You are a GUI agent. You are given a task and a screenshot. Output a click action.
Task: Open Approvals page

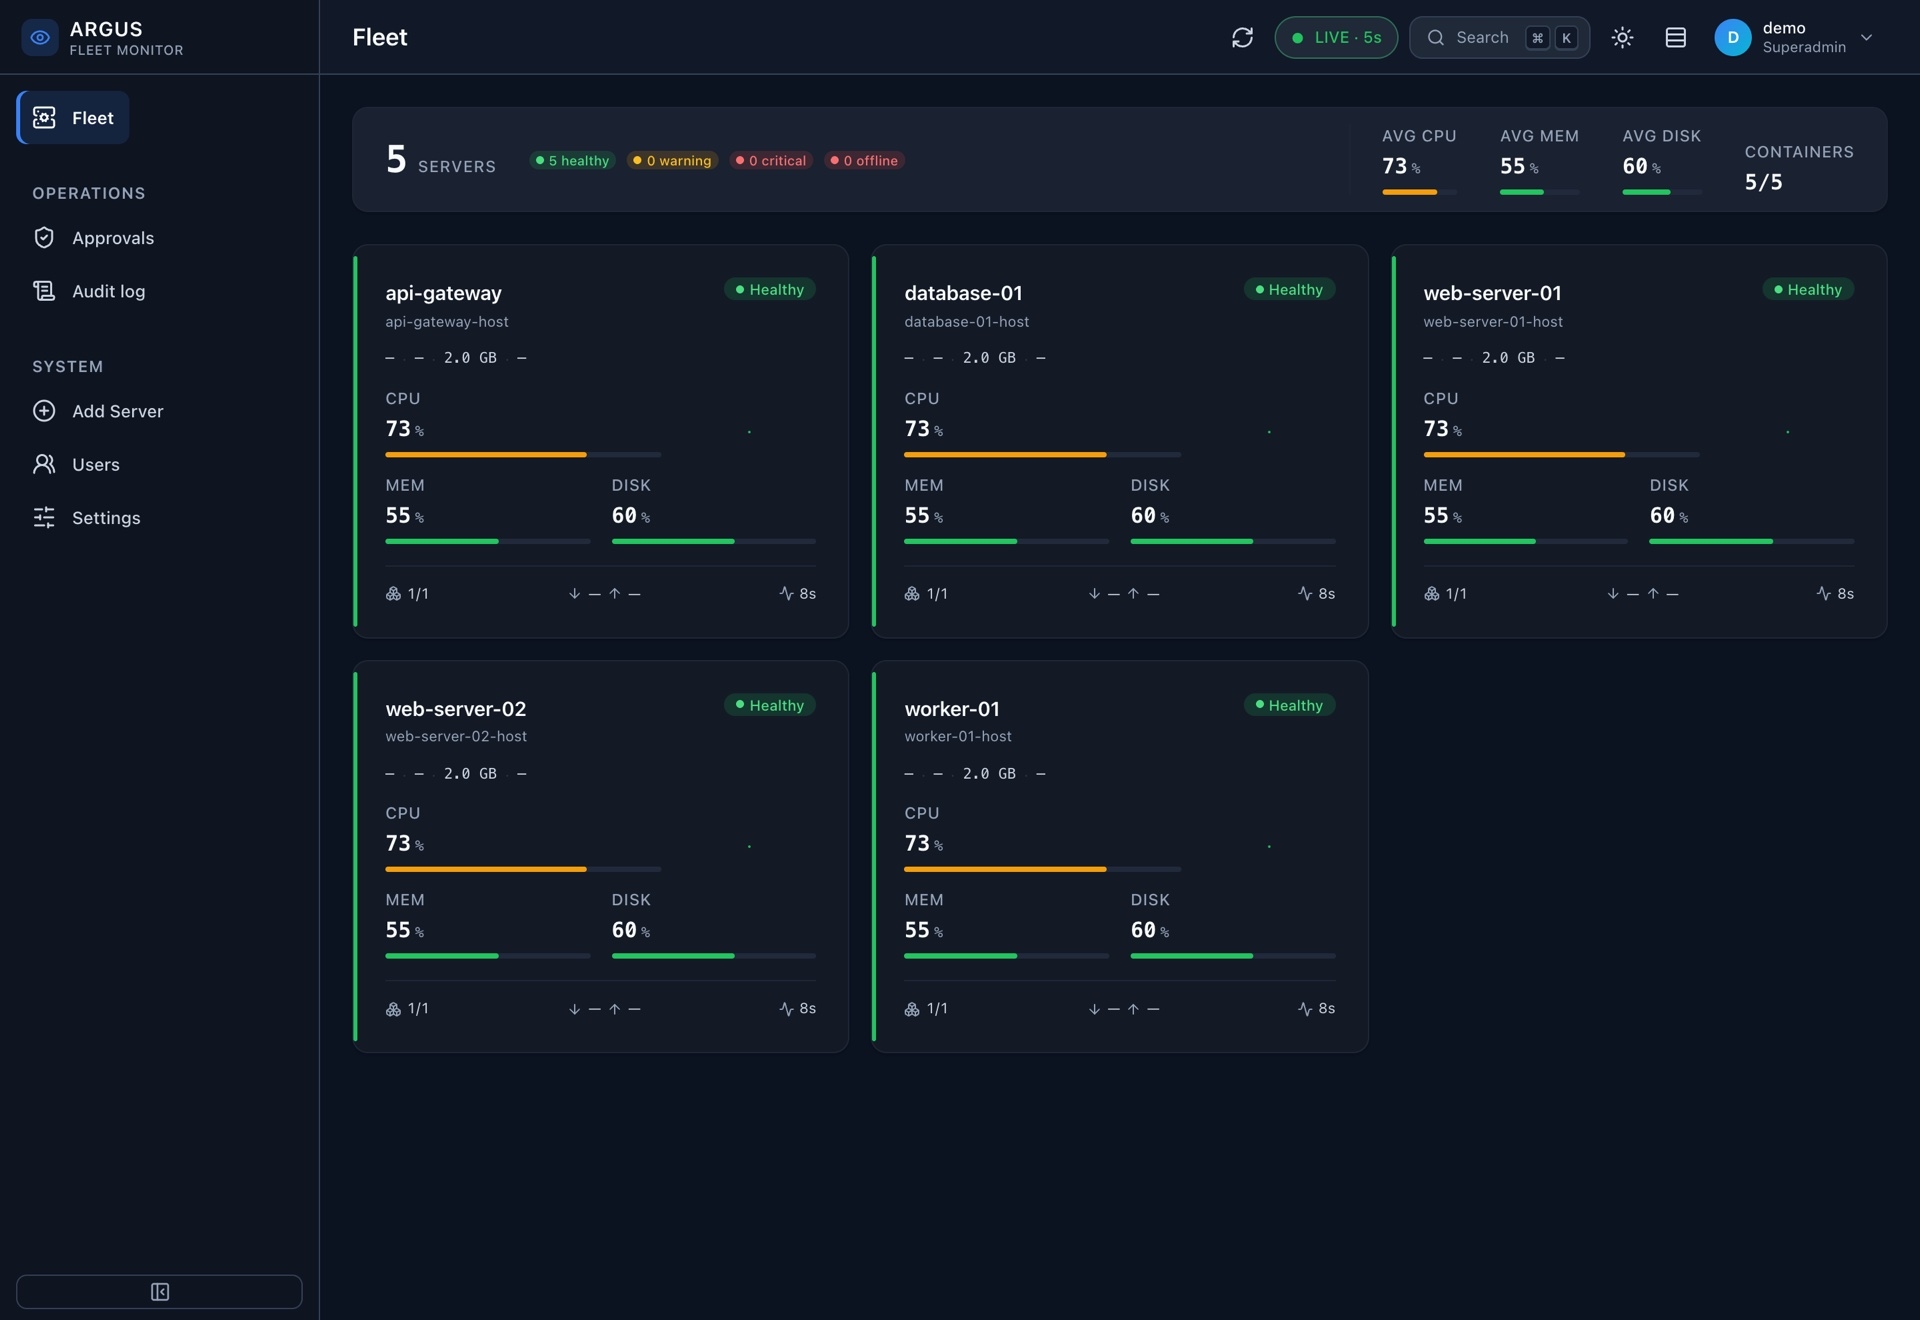113,237
